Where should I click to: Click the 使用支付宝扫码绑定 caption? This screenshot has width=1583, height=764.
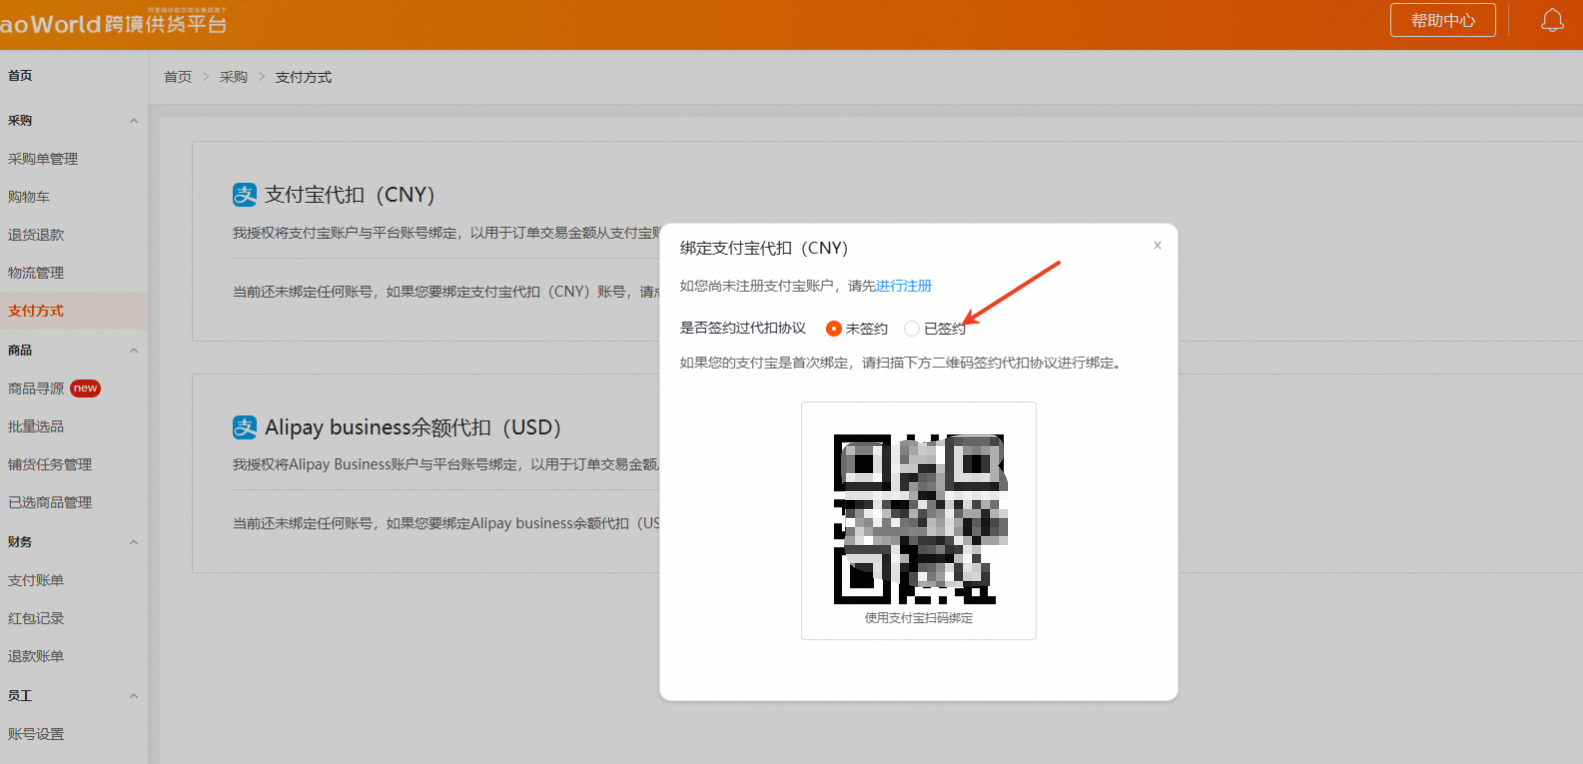919,618
